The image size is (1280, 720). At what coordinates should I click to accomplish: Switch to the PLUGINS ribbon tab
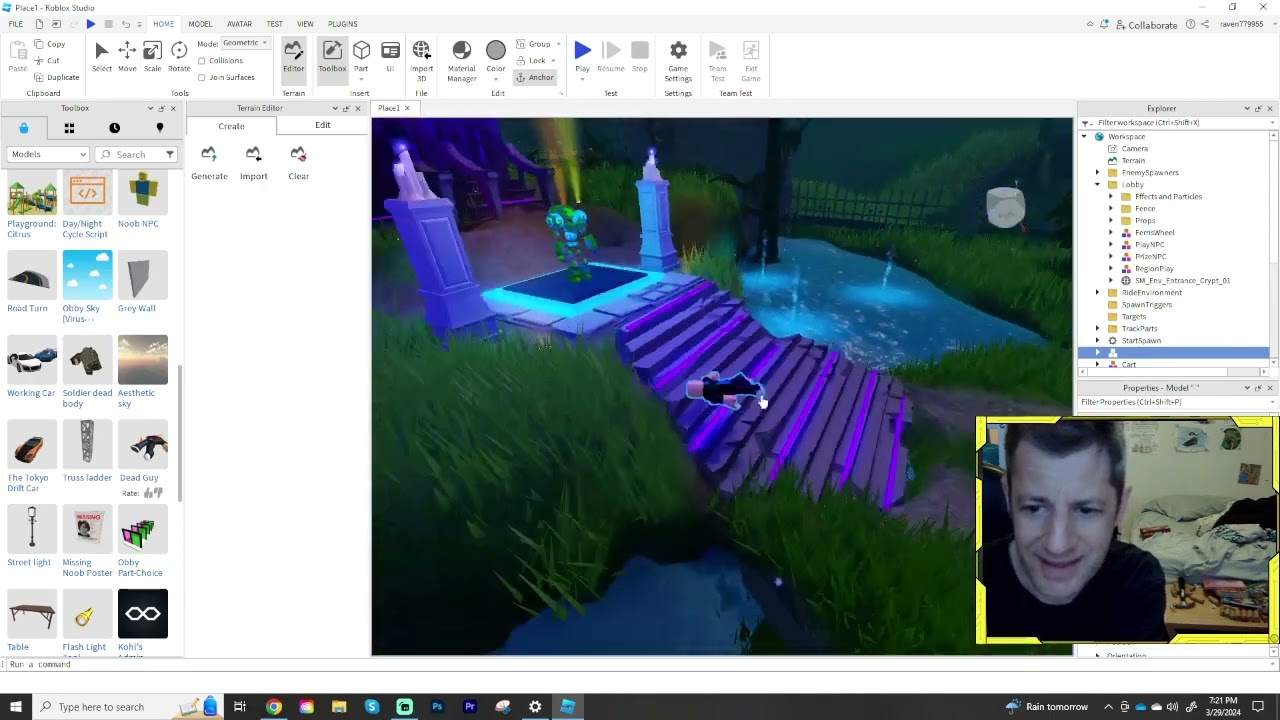pyautogui.click(x=343, y=23)
